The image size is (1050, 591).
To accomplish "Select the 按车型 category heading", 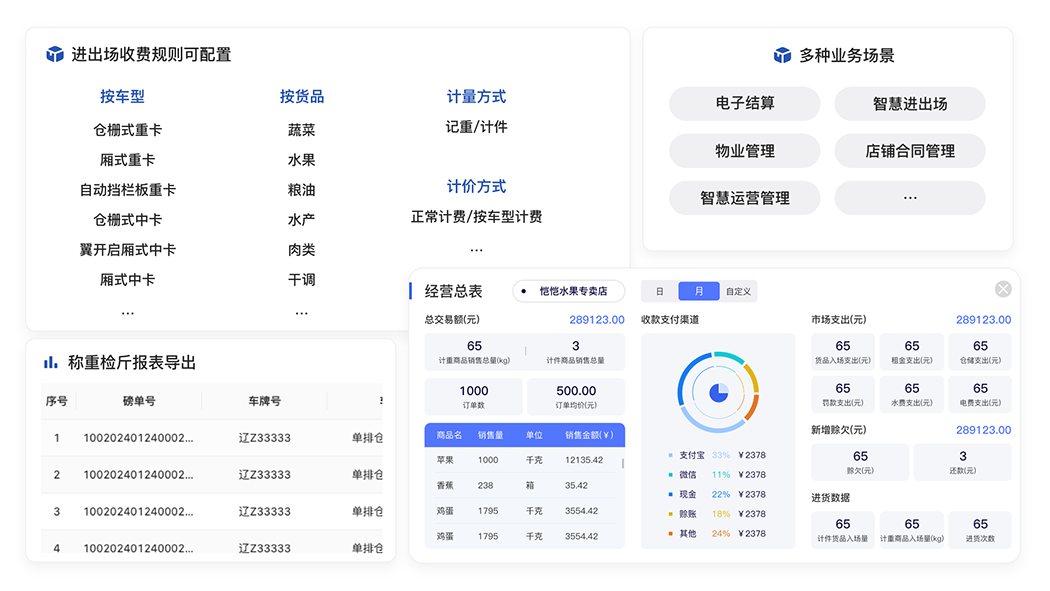I will point(122,97).
